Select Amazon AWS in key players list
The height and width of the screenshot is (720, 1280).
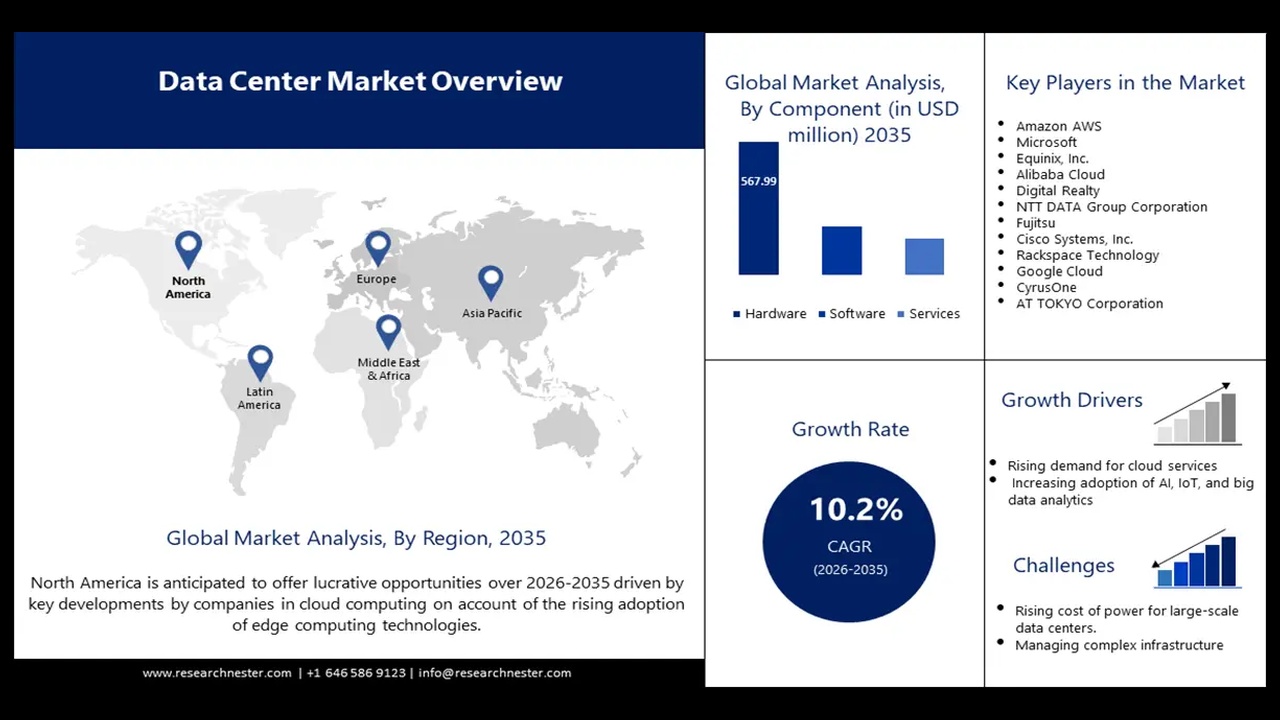(1058, 126)
